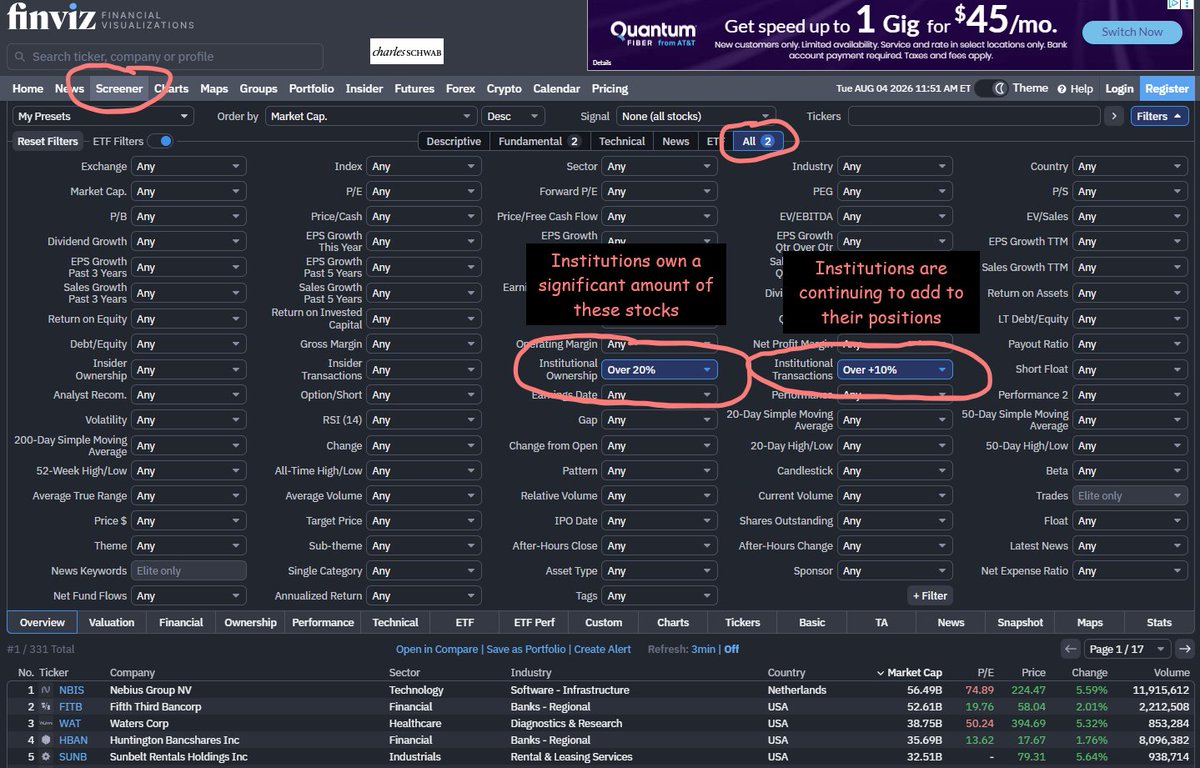Click the Login button
Screen dimensions: 1200x768
click(1119, 89)
